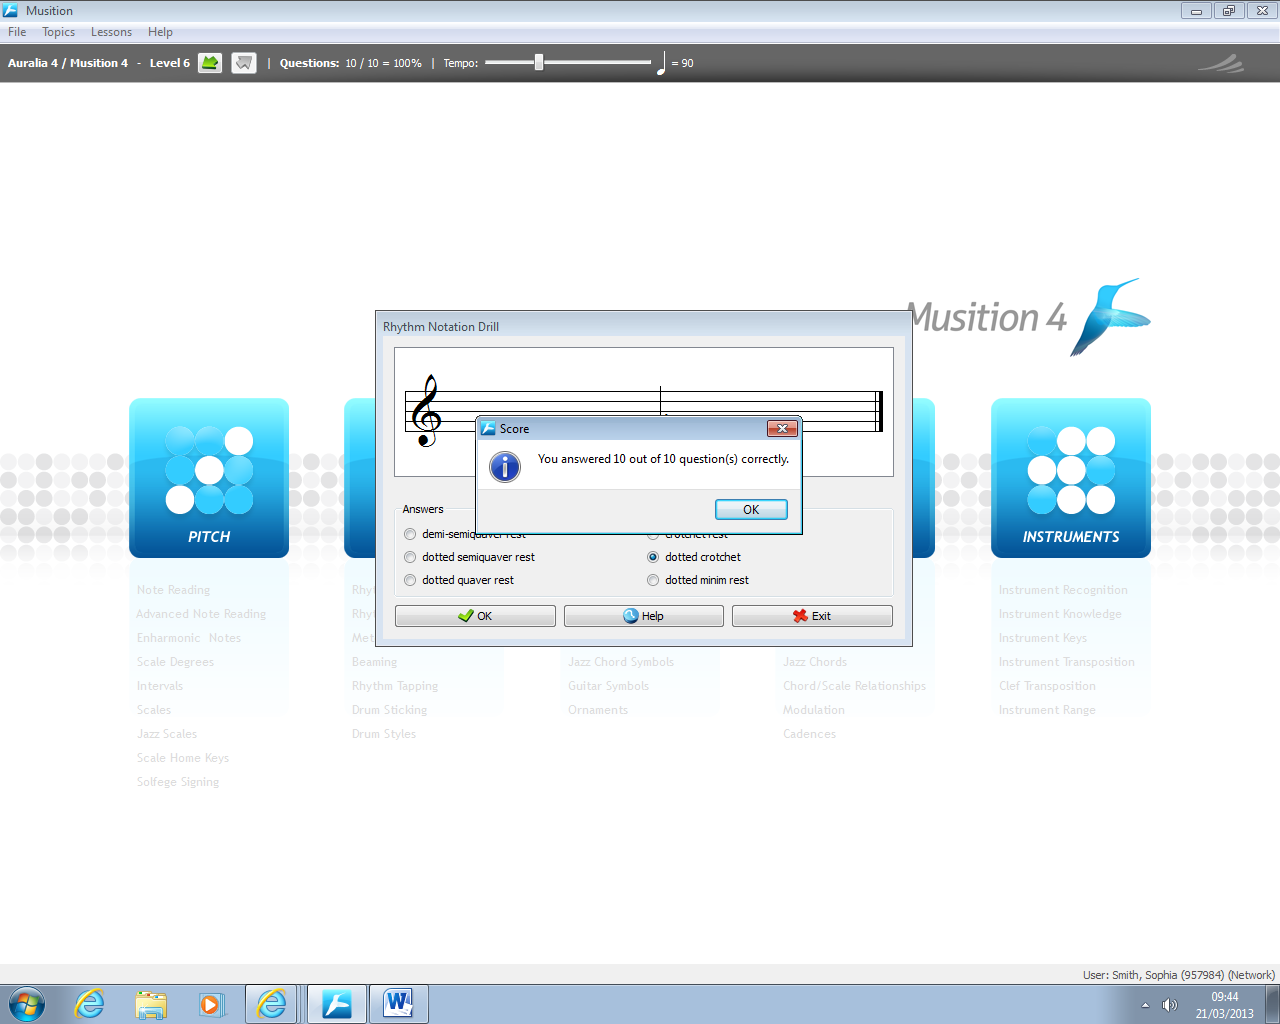Select the dotted quaver rest answer
The height and width of the screenshot is (1024, 1280).
(x=459, y=580)
